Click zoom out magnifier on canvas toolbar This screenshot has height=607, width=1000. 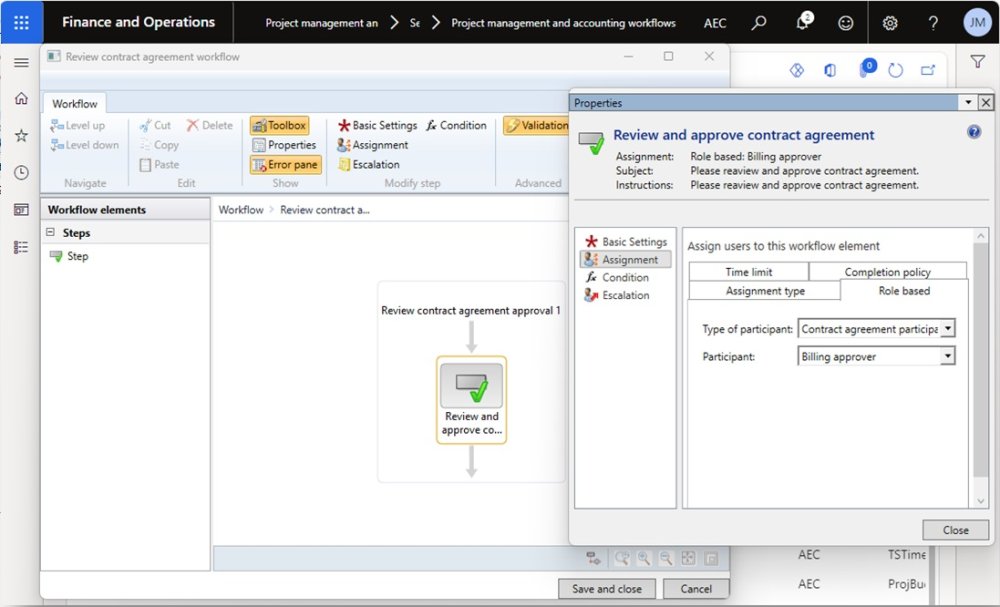click(x=666, y=559)
